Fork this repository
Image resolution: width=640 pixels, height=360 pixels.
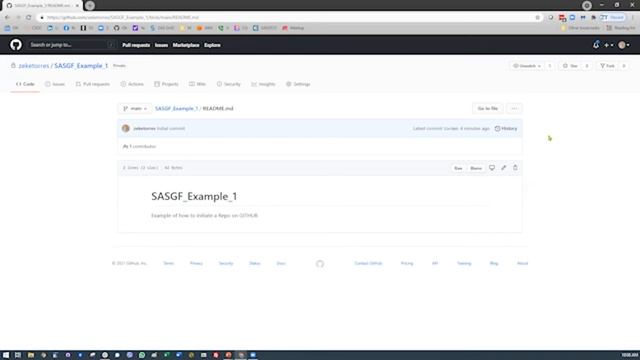[x=607, y=66]
